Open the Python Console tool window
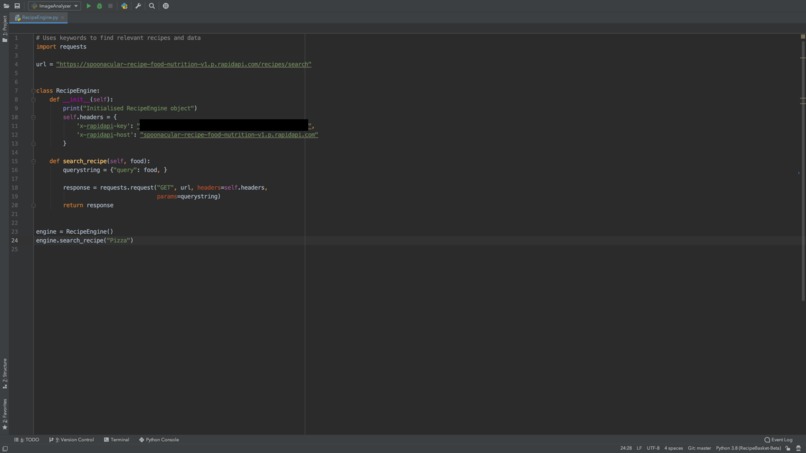 tap(159, 440)
